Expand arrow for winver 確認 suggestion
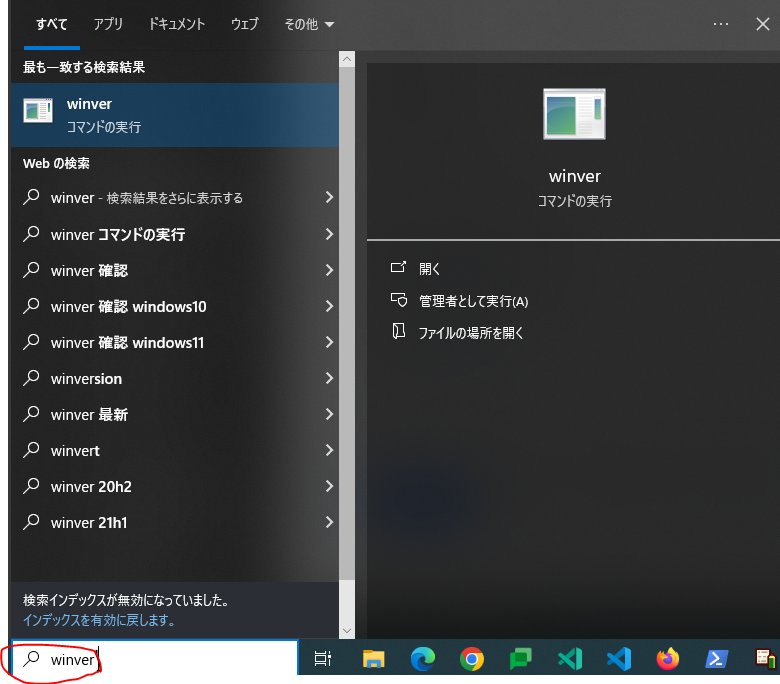 [x=329, y=270]
